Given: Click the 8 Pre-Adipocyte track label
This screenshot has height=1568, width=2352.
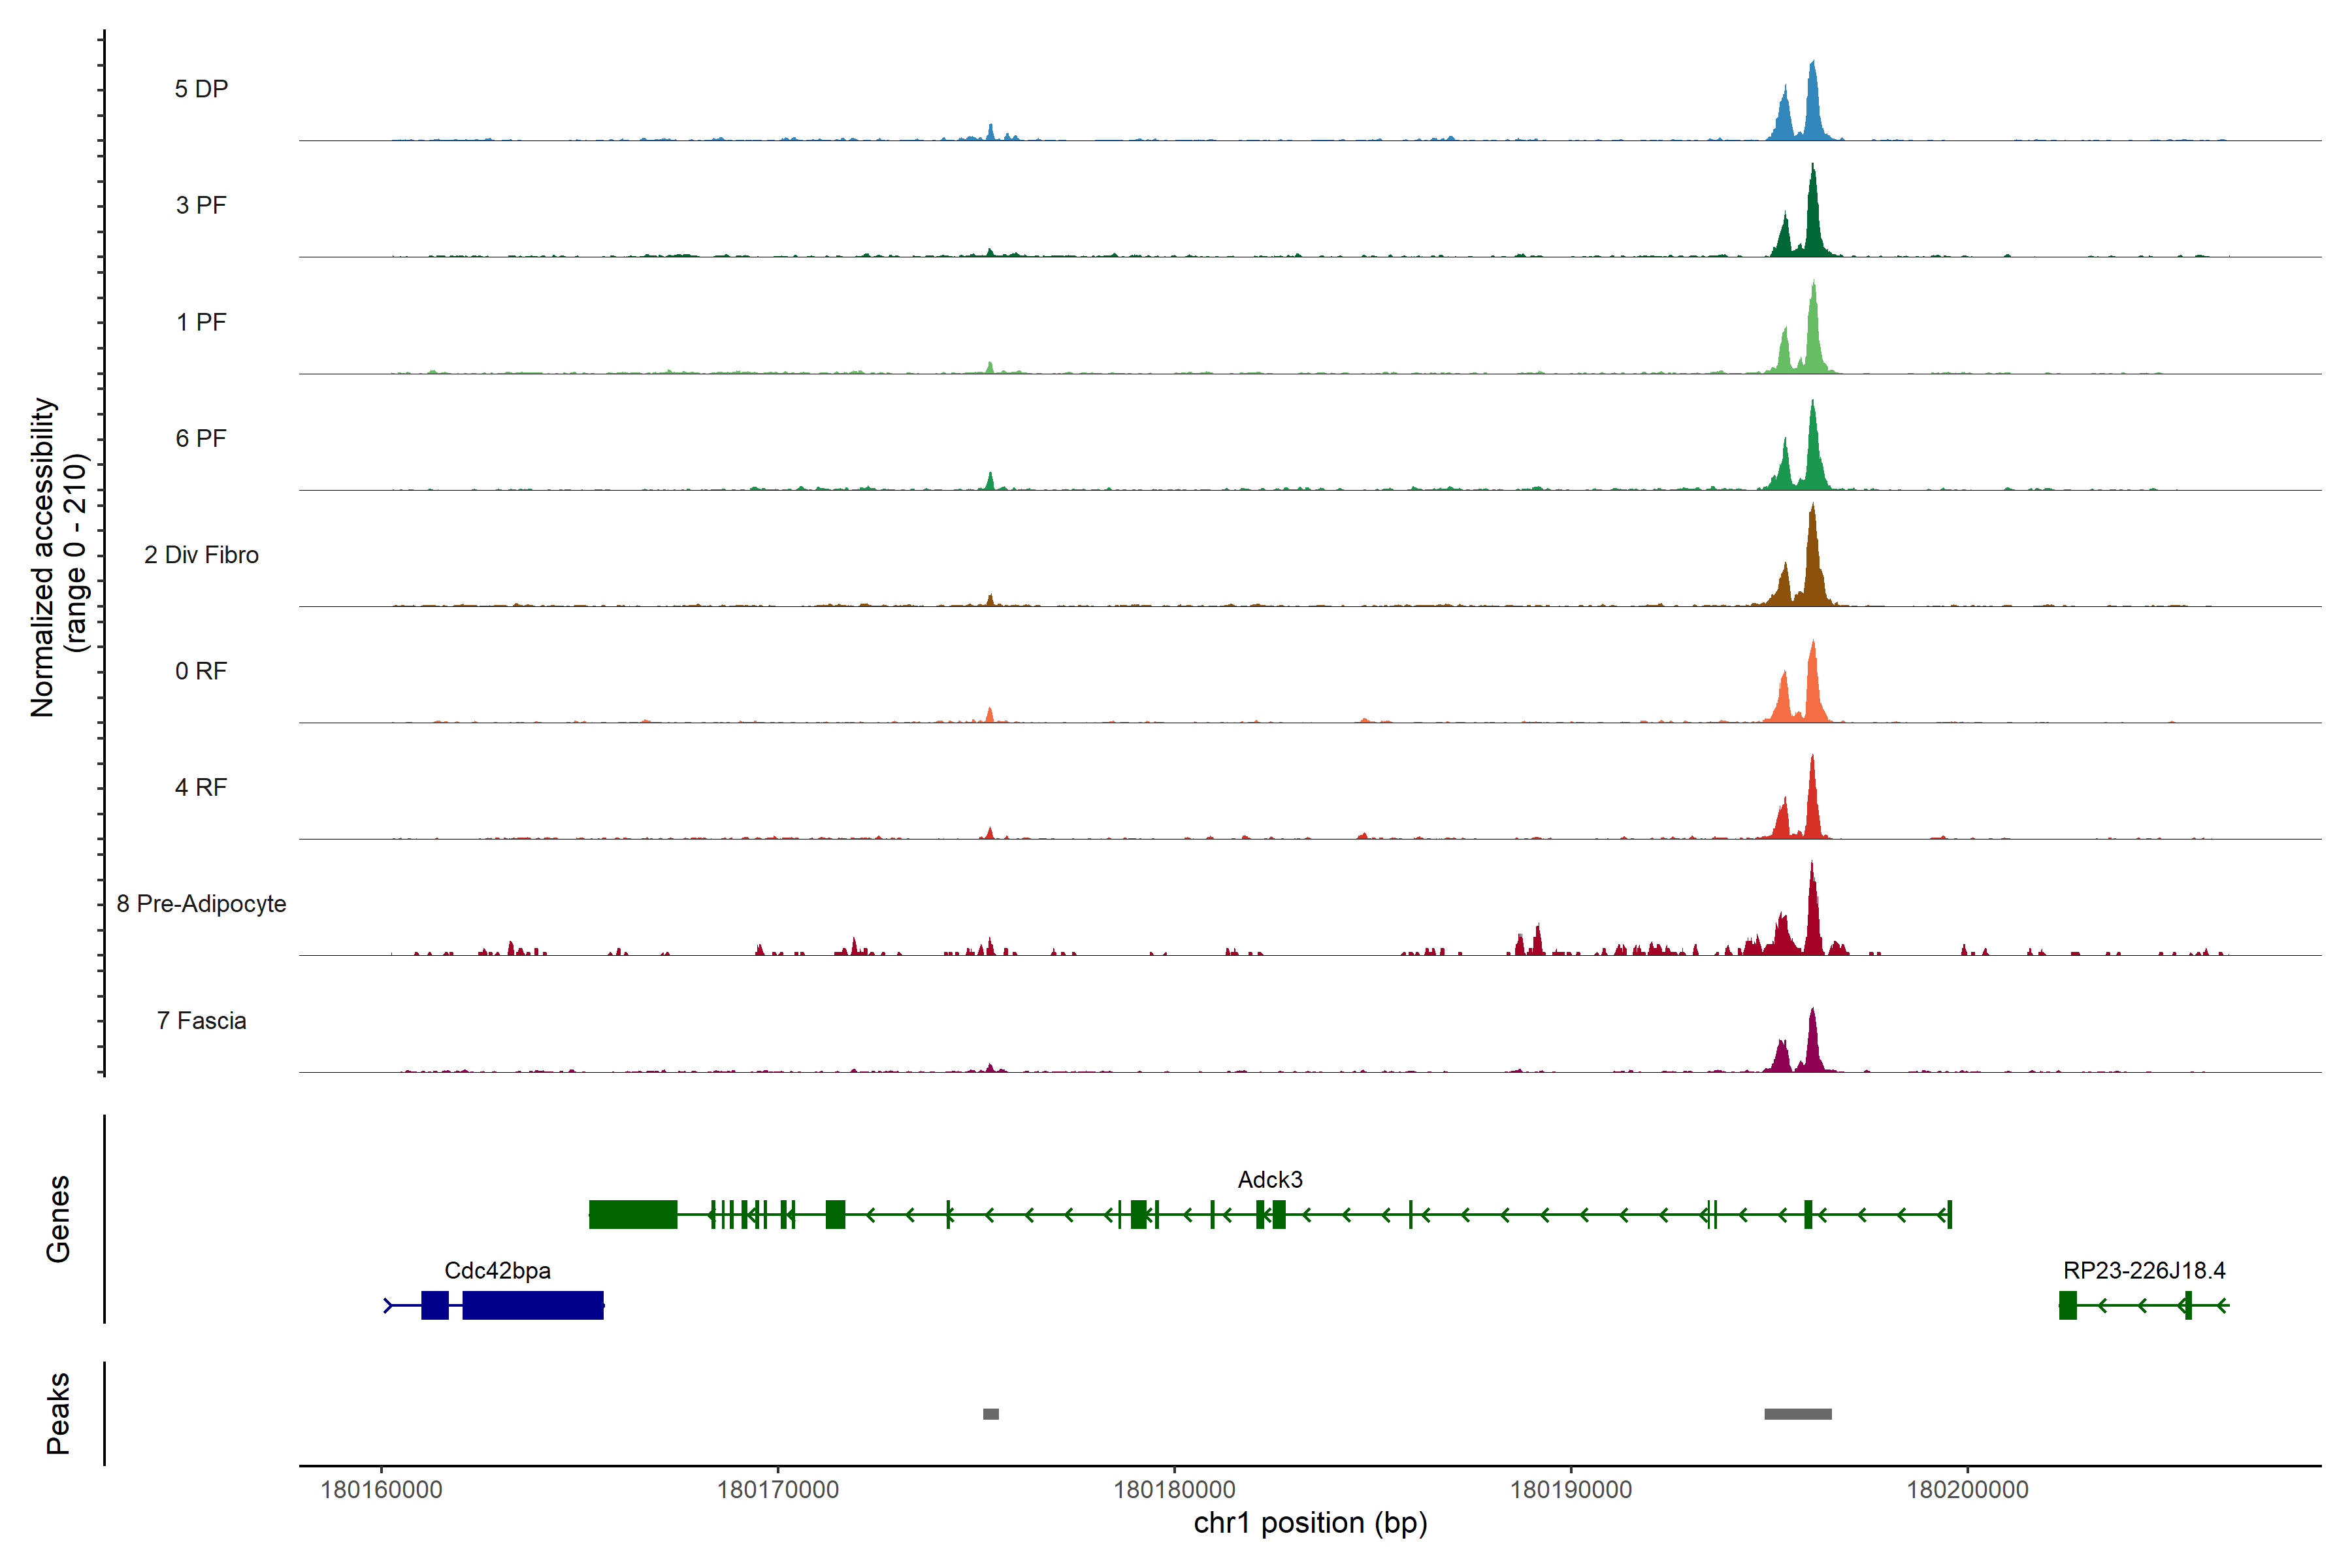Looking at the screenshot, I should [x=201, y=903].
